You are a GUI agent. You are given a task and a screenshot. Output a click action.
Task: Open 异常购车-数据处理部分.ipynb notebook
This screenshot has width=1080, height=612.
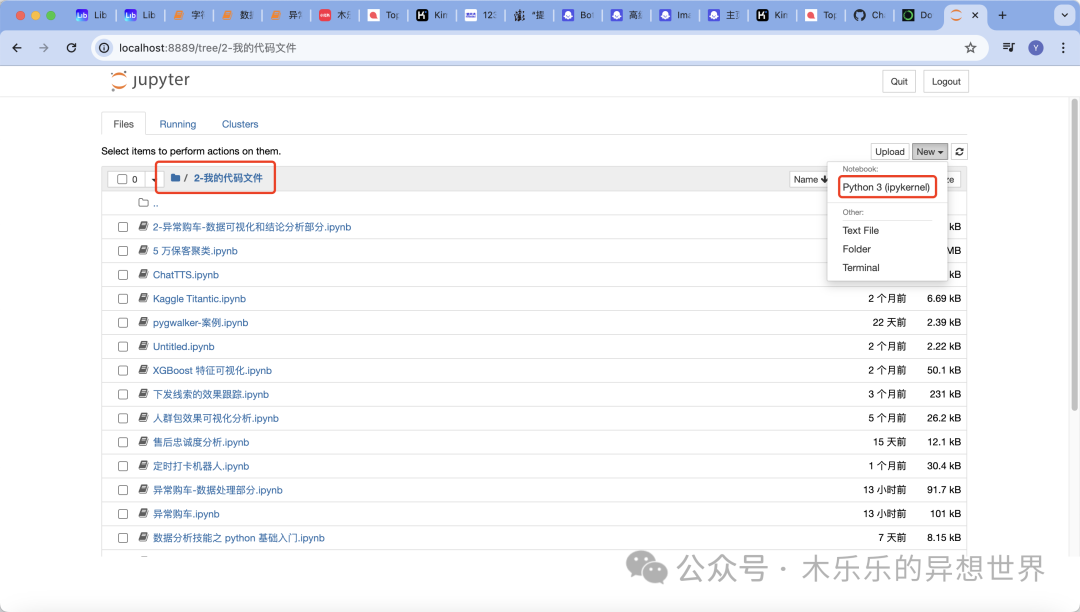[x=218, y=490]
